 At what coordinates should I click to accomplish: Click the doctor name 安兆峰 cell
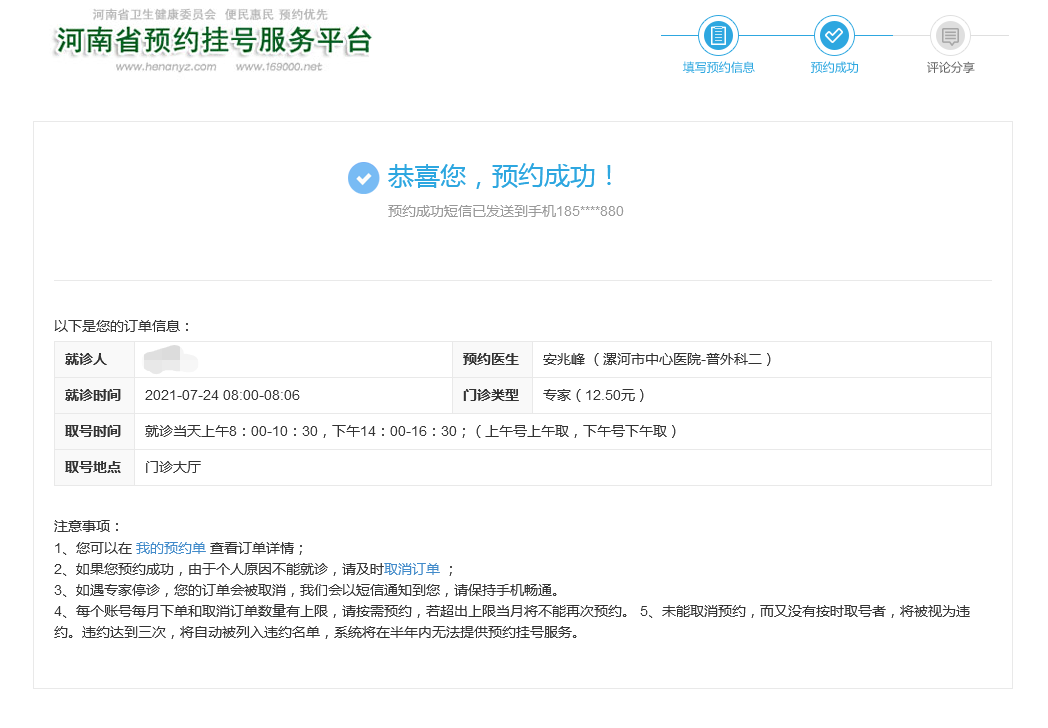657,360
